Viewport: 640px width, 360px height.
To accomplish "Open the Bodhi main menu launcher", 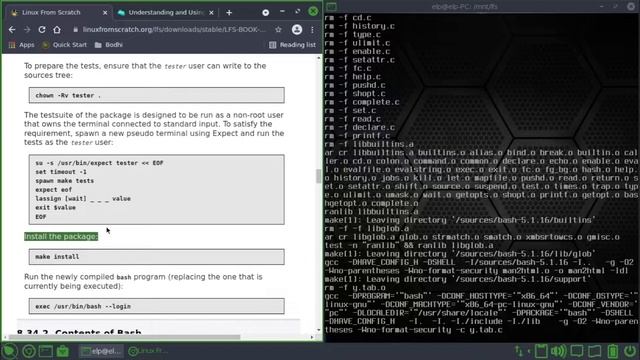I will (x=10, y=351).
